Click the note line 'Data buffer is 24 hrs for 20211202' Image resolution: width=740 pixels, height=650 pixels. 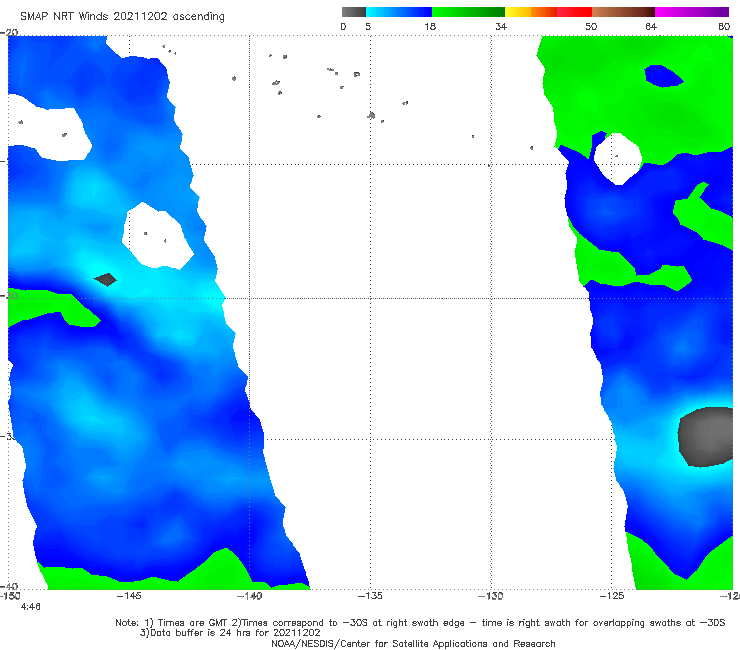[x=230, y=633]
